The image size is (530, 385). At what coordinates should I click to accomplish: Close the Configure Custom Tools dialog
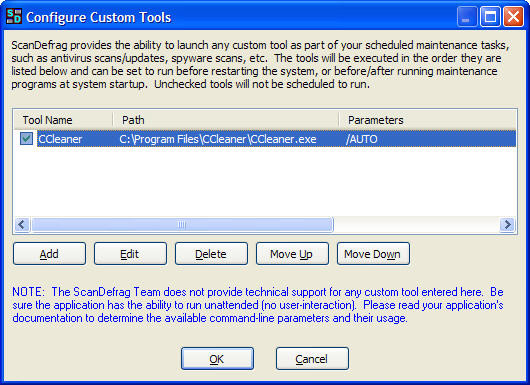coord(513,17)
